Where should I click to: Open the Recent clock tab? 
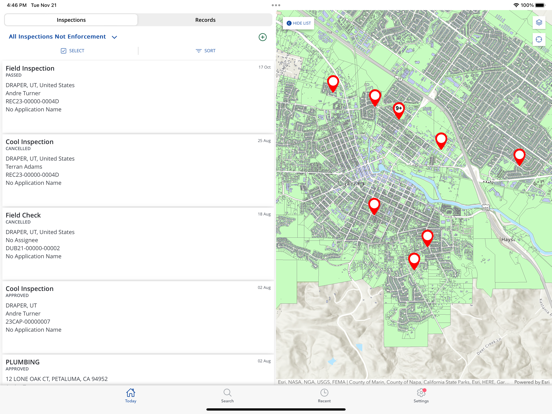tap(324, 395)
